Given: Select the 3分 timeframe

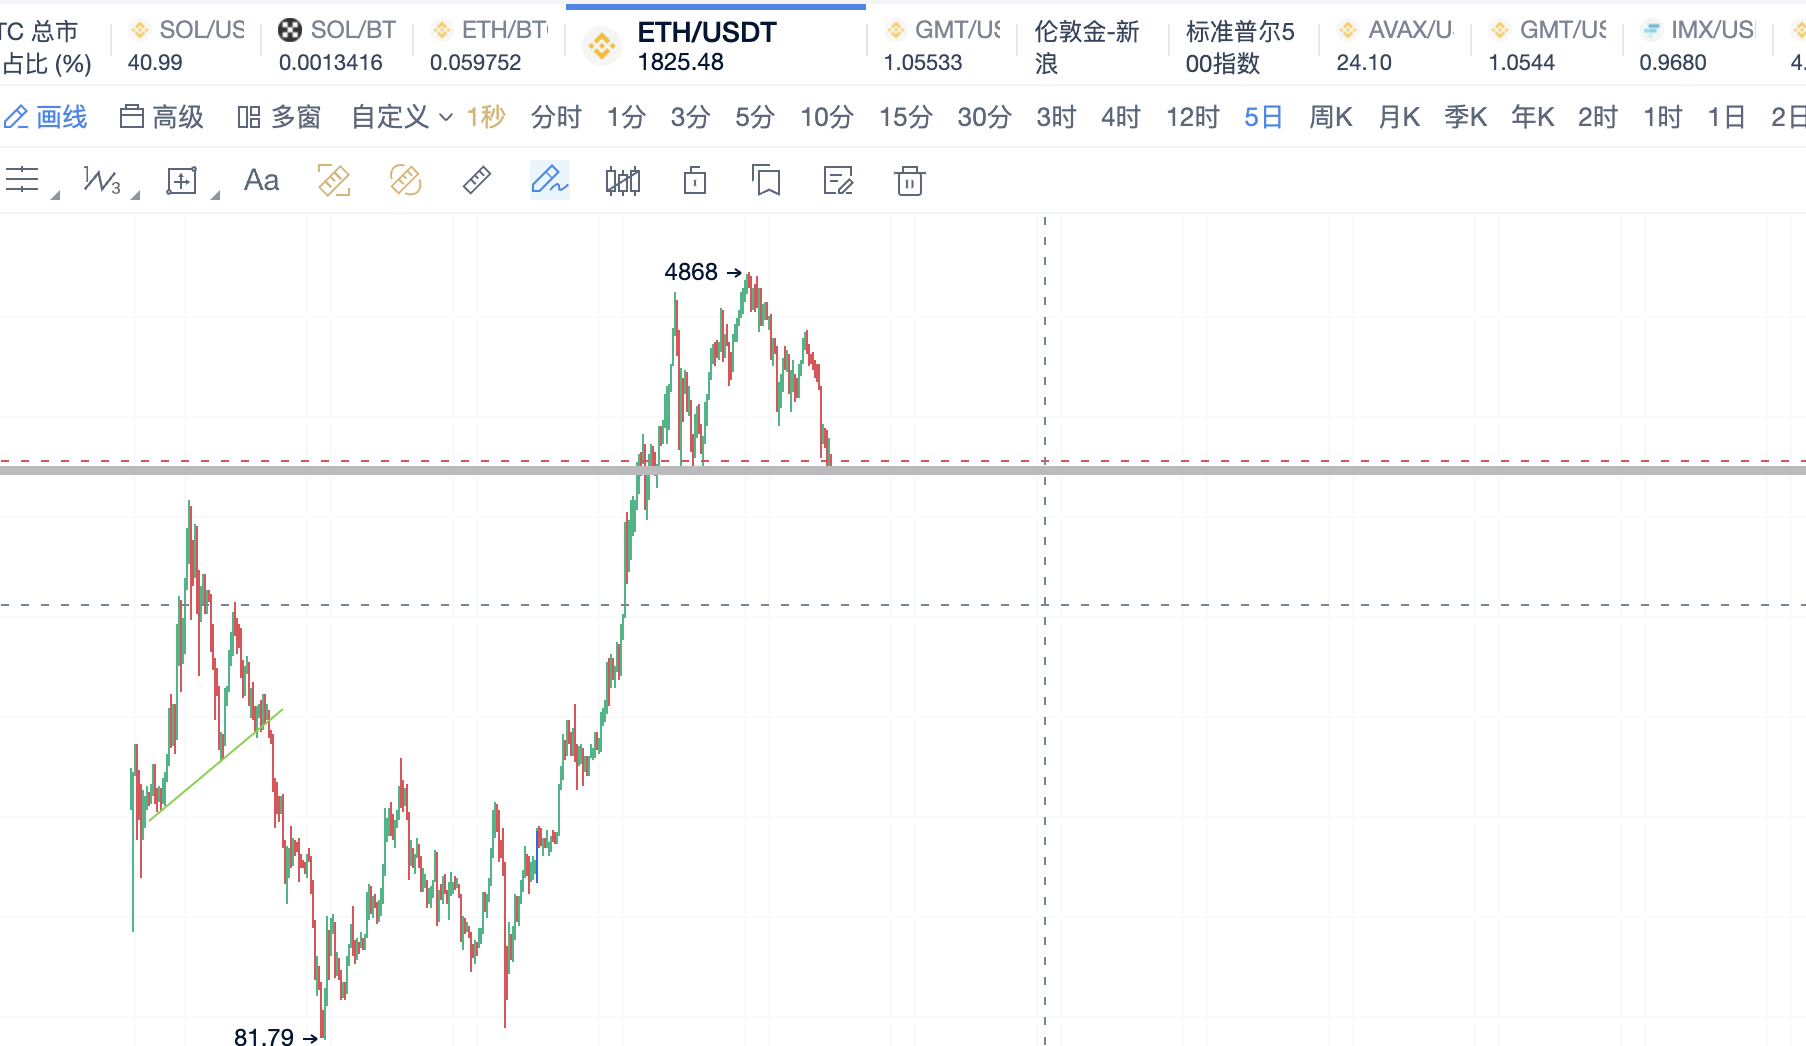Looking at the screenshot, I should (690, 117).
